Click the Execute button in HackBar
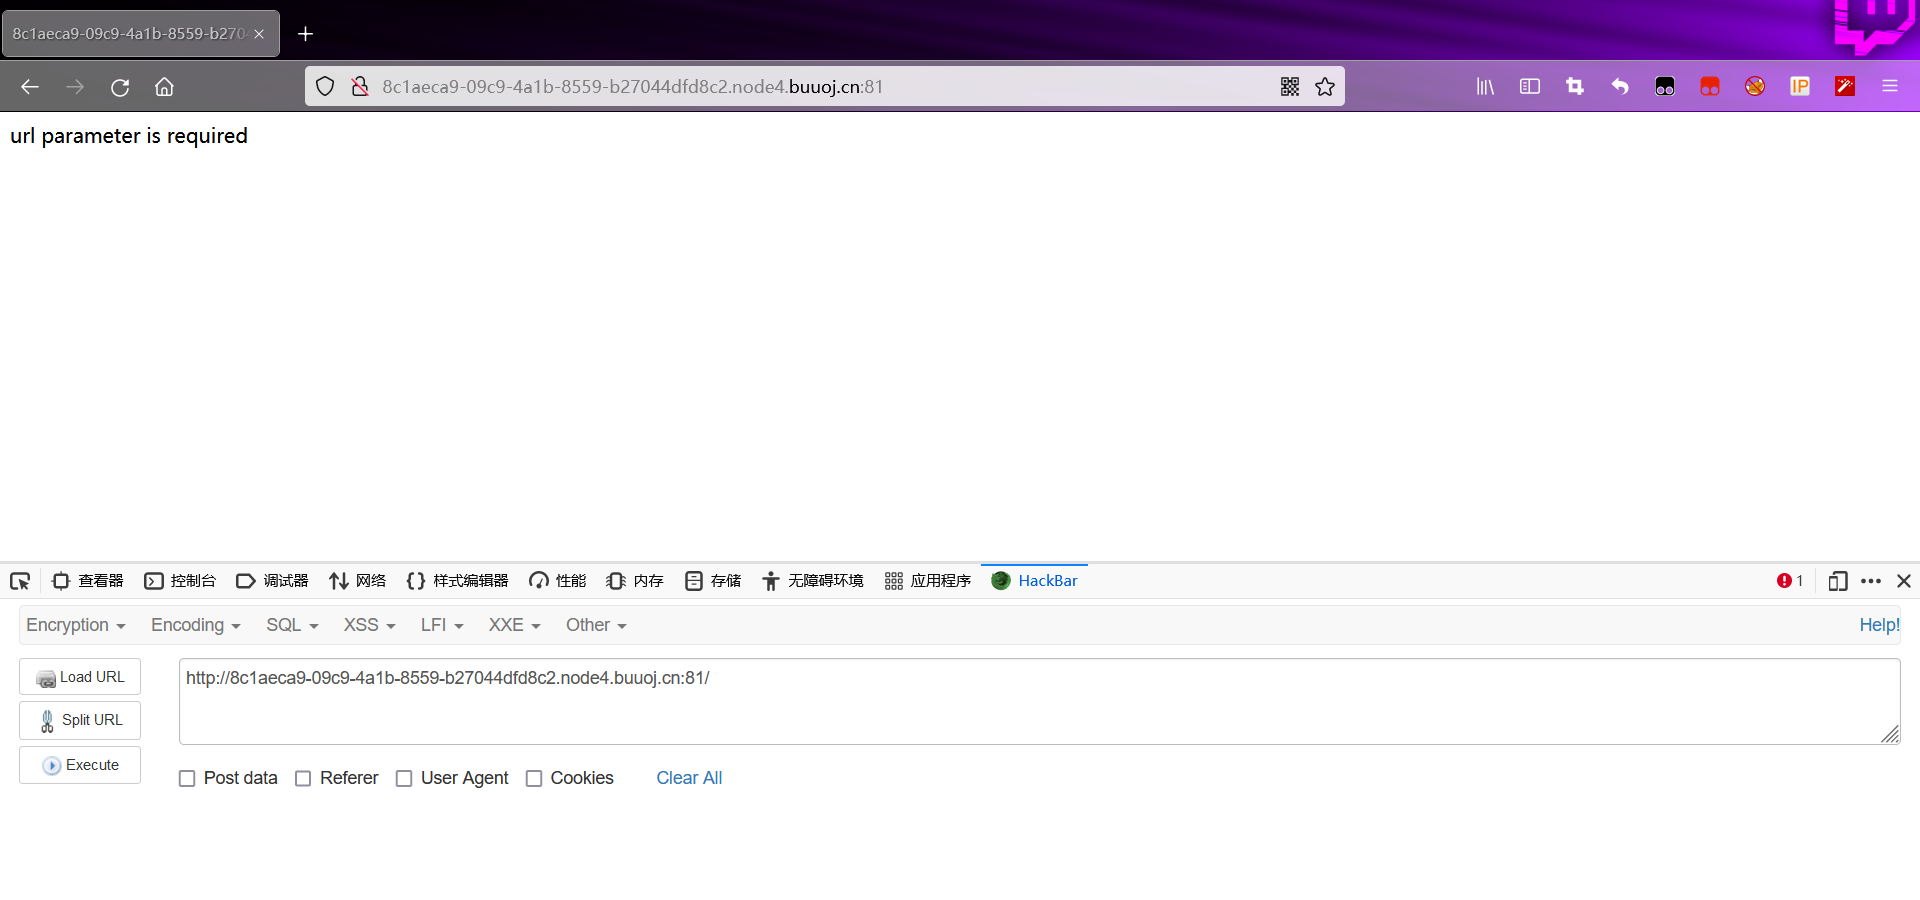 pos(79,765)
